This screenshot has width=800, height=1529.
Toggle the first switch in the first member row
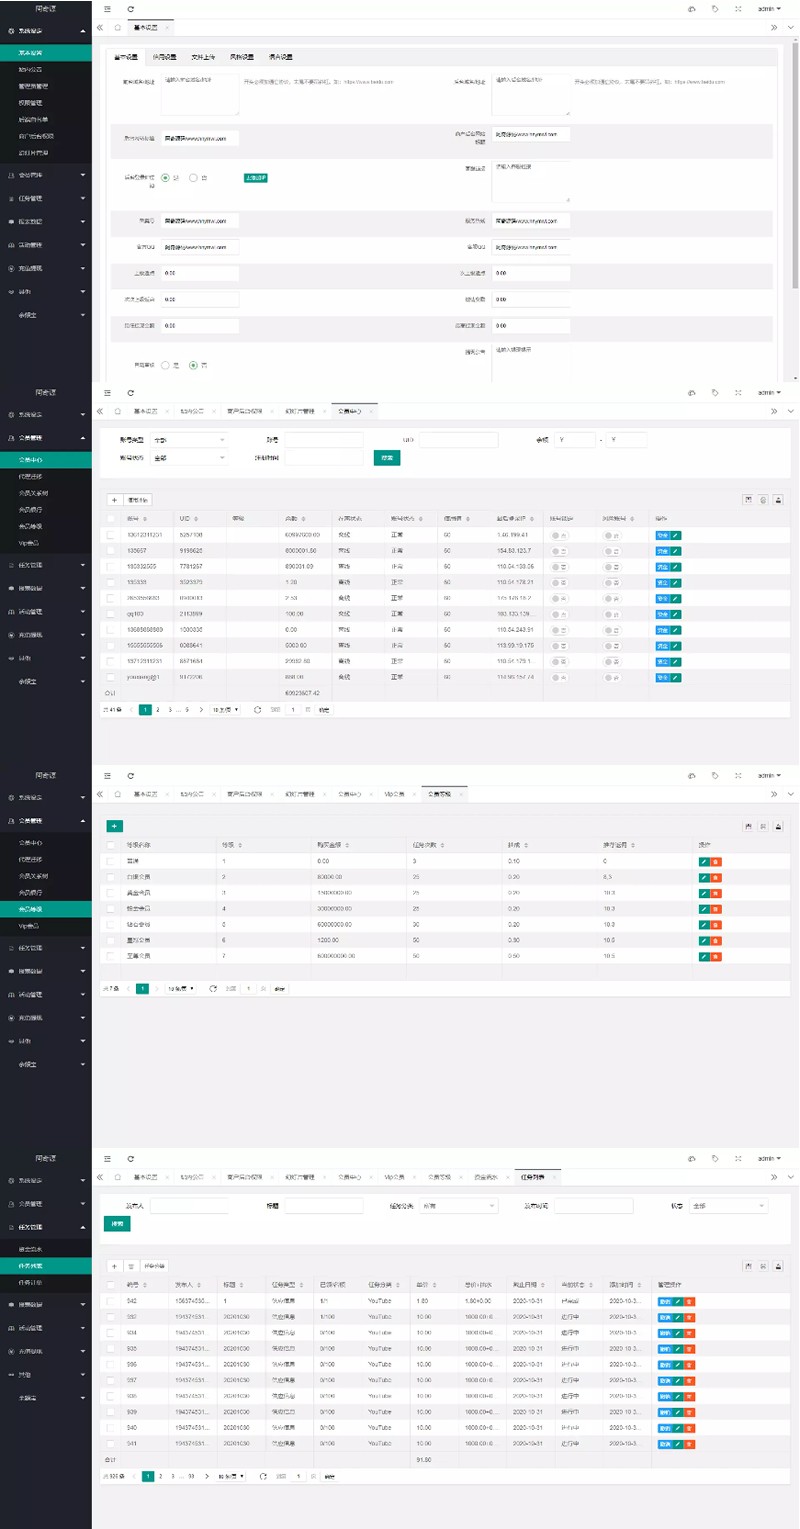pos(559,535)
